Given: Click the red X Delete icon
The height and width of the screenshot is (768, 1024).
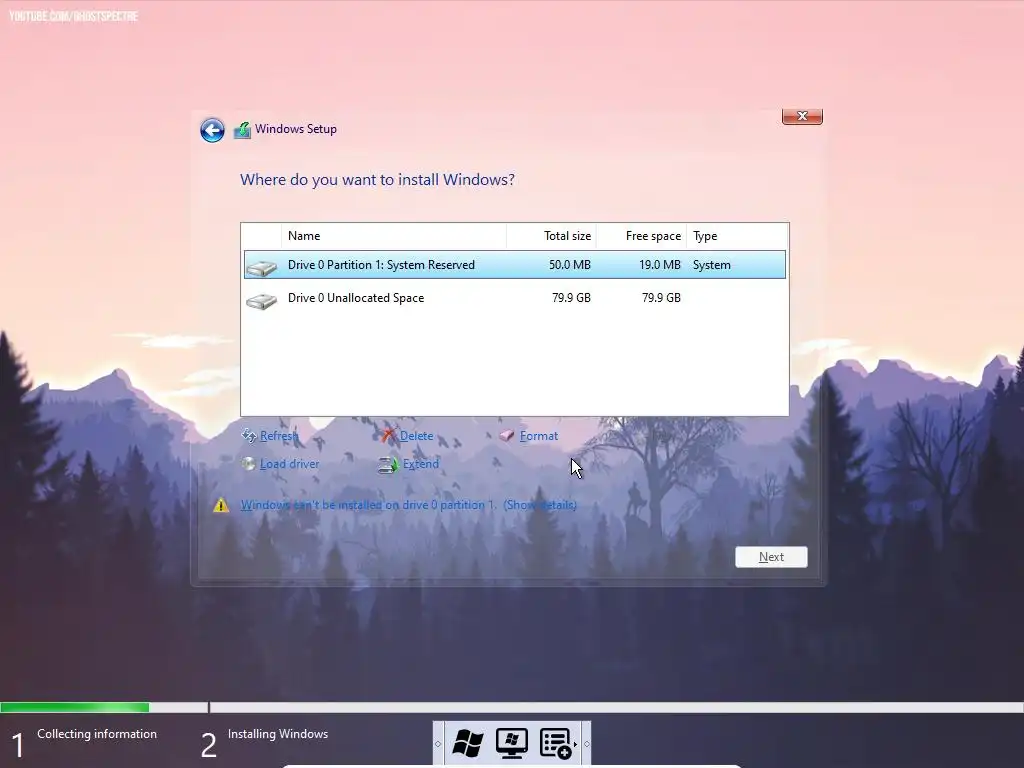Looking at the screenshot, I should click(x=389, y=436).
